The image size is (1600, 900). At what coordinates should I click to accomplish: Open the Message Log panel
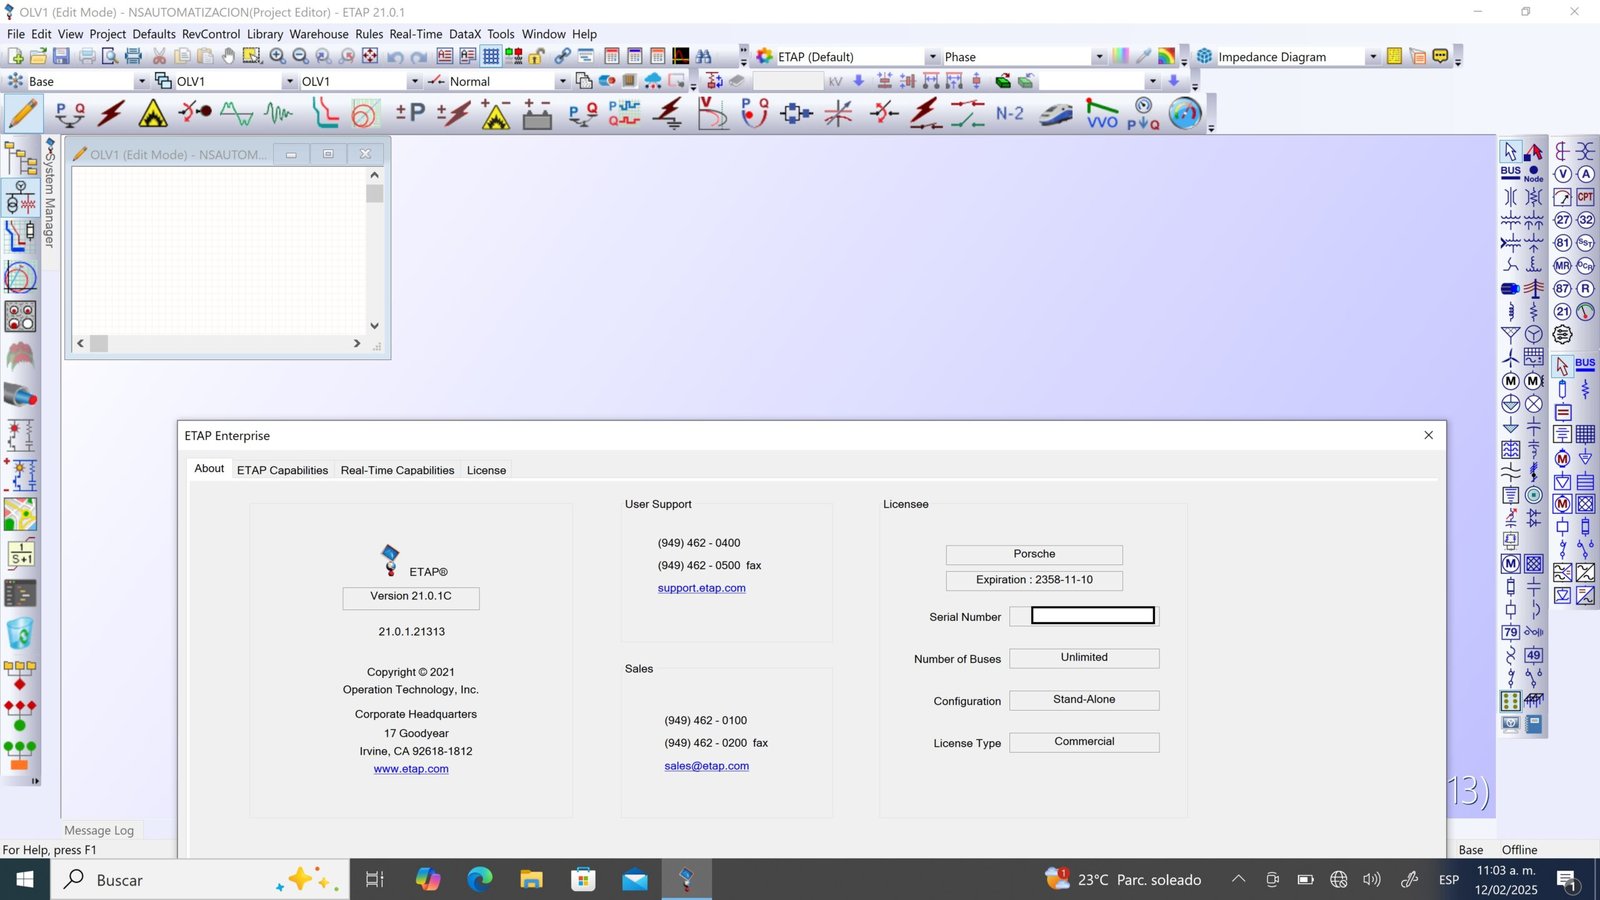coord(98,830)
